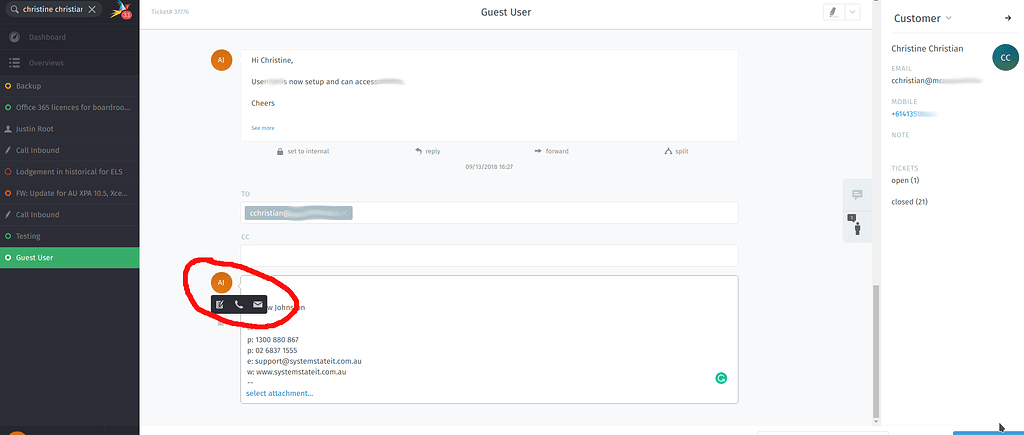Screen dimensions: 1024x435
Task: Select the active Guest User ticket tab
Action: click(69, 257)
